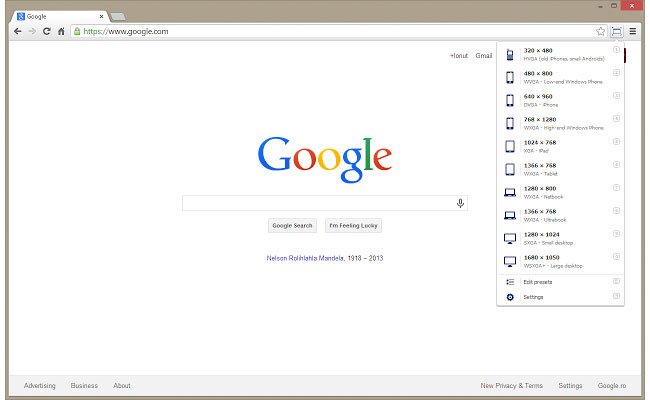Screen dimensions: 650x400
Task: Maximize the Chrome window
Action: click(x=614, y=6)
